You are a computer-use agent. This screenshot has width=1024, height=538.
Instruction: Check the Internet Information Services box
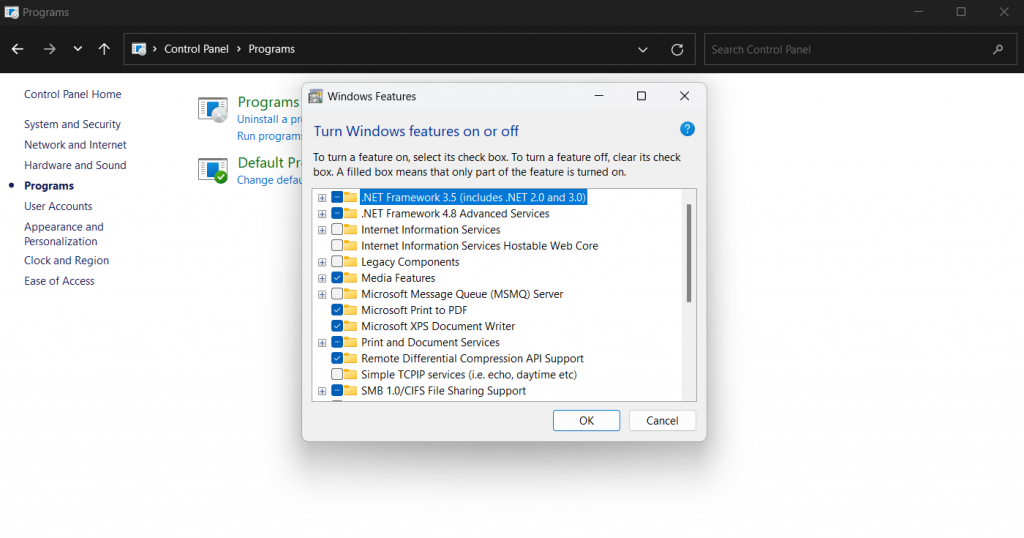tap(337, 230)
